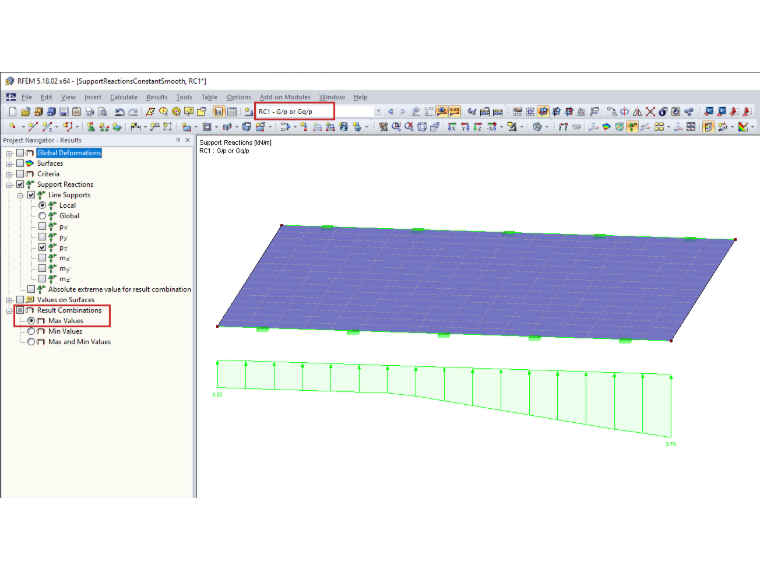Viewport: 760px width, 570px height.
Task: Choose Max and Min Values radio button
Action: (x=31, y=342)
